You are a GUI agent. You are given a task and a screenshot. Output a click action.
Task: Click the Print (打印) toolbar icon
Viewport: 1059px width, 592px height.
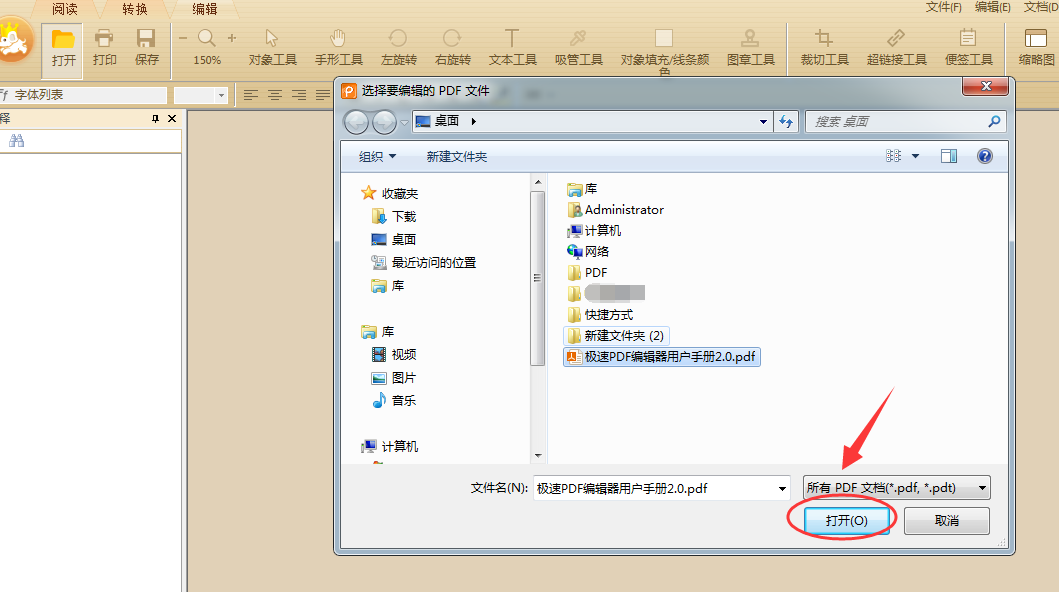point(105,47)
